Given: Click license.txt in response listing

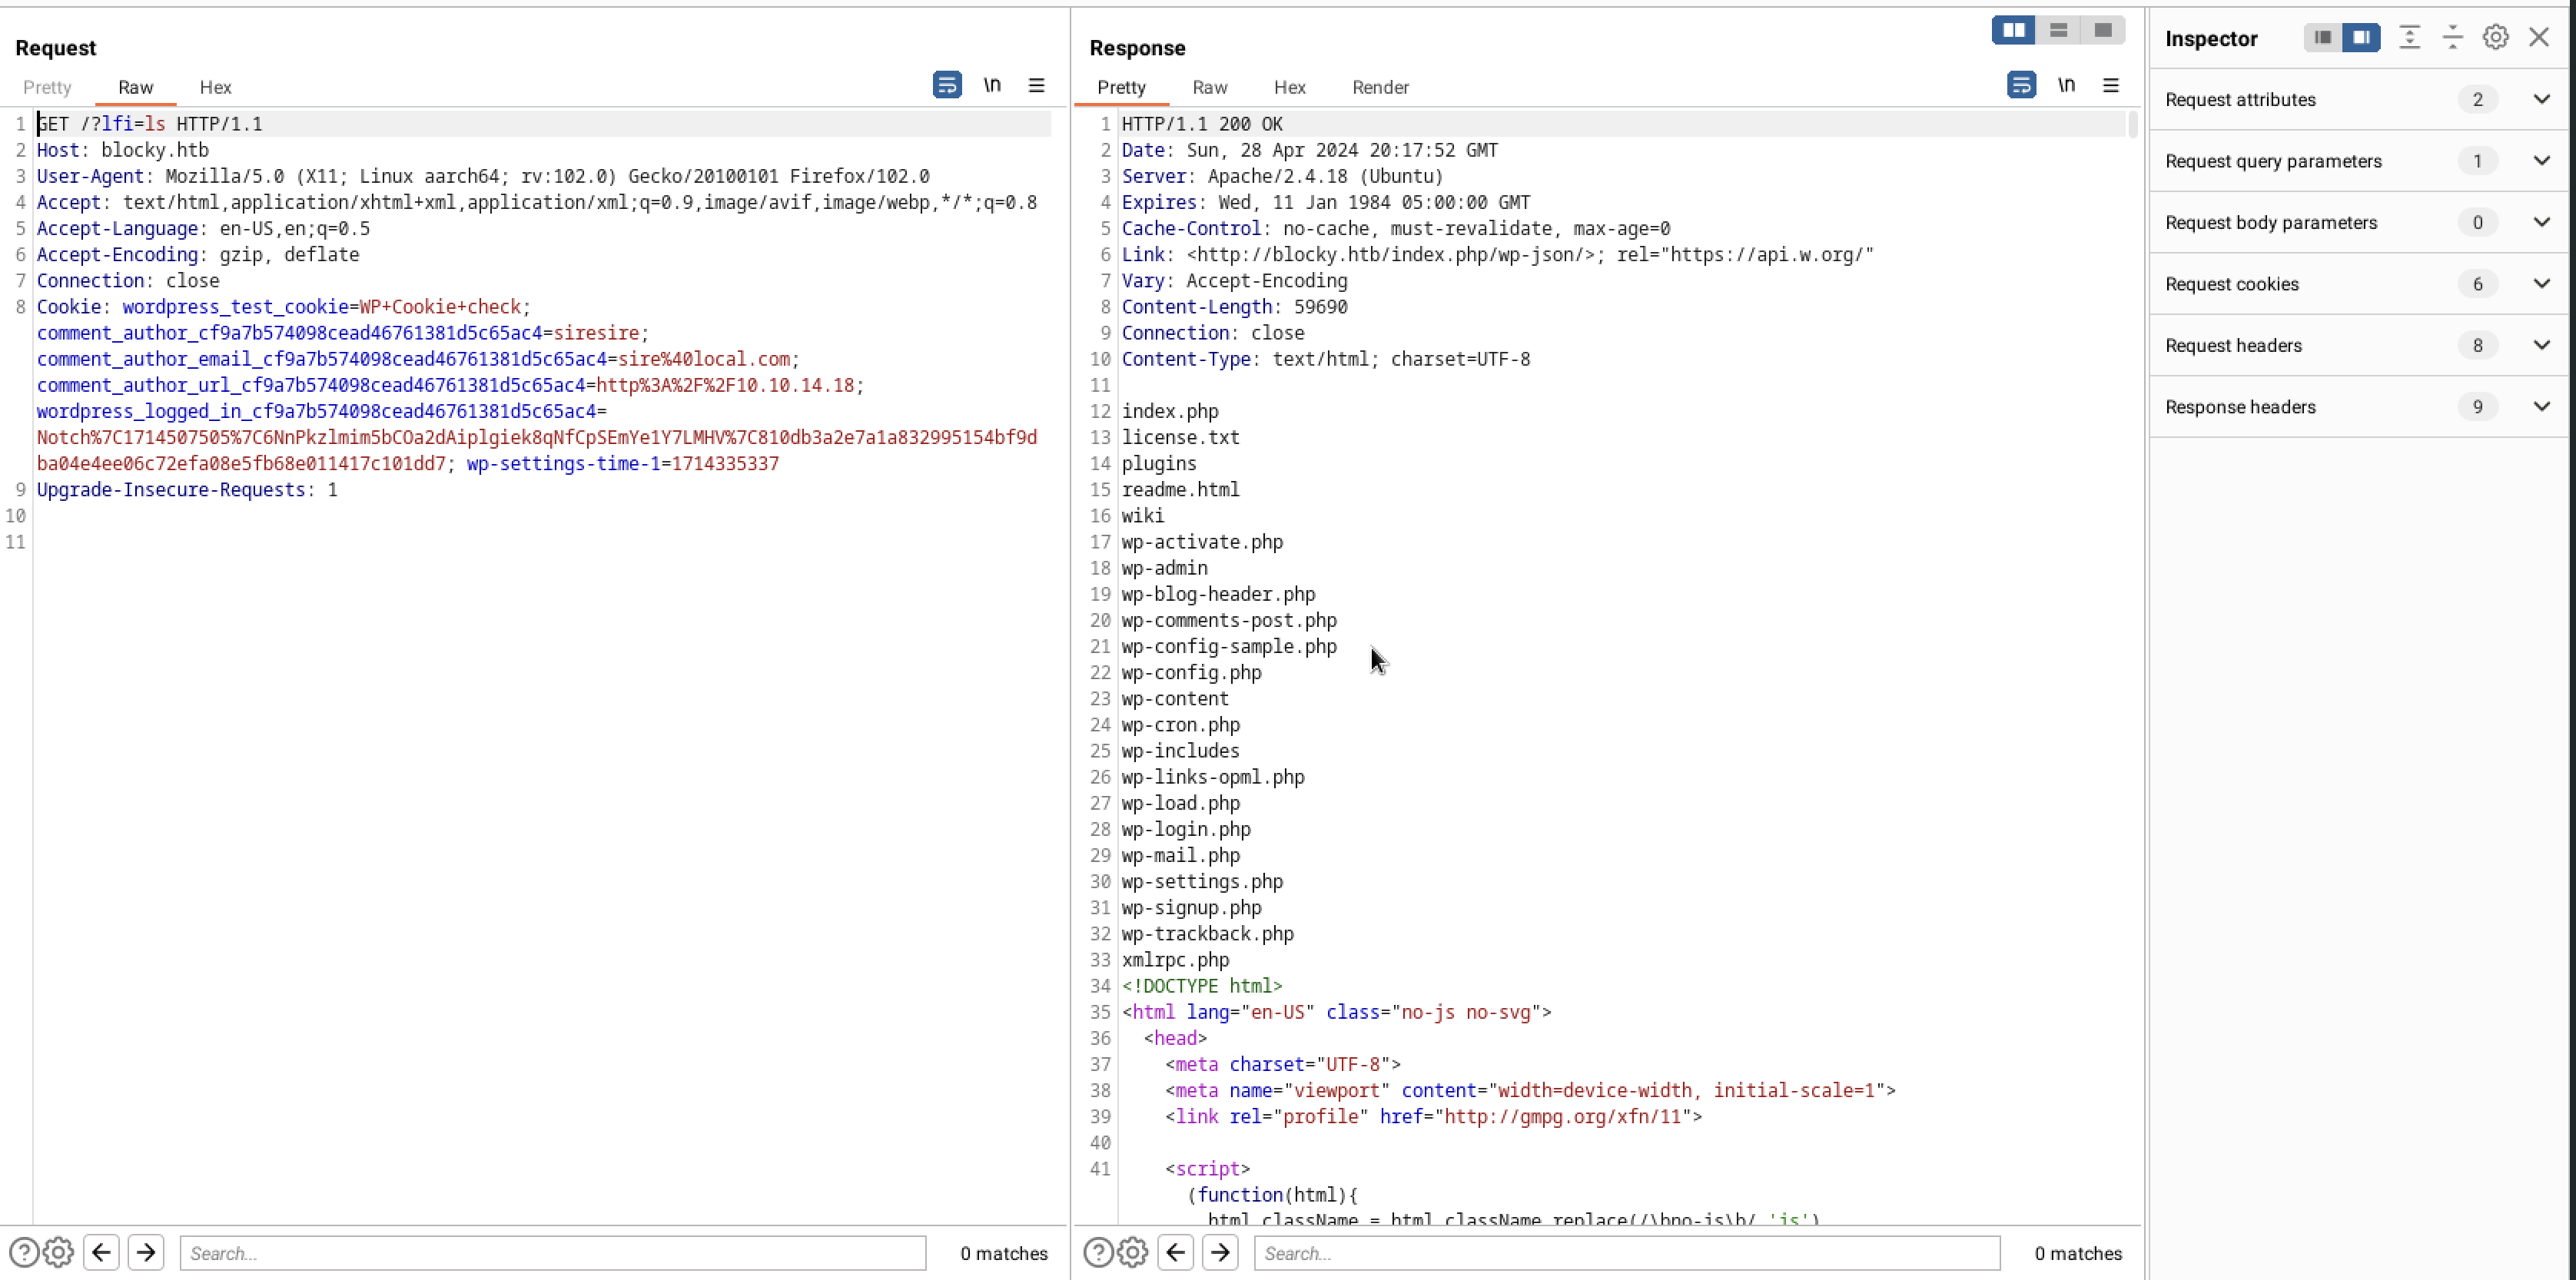Looking at the screenshot, I should click(x=1180, y=437).
